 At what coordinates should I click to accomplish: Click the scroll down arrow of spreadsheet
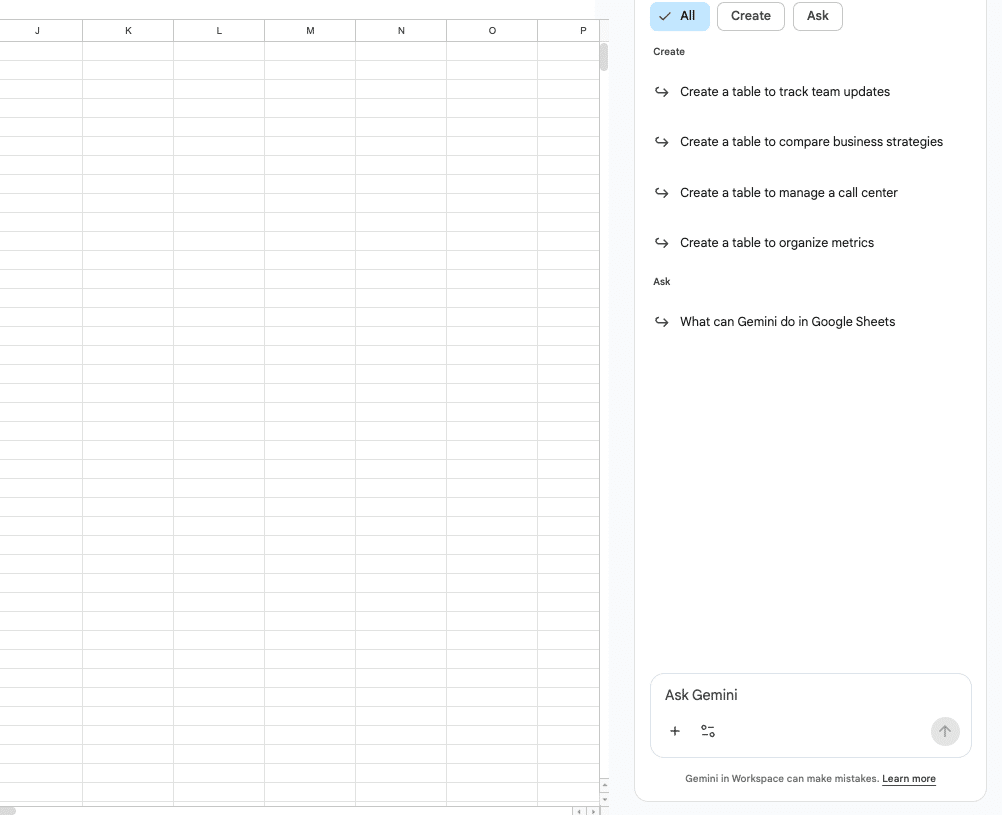click(x=605, y=799)
